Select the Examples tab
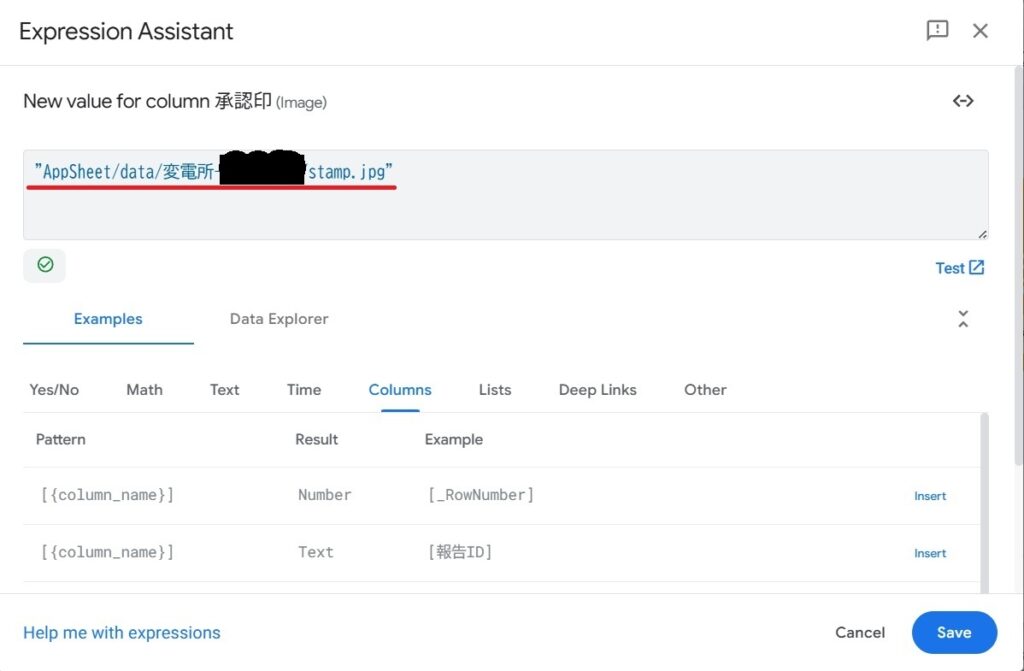The image size is (1024, 671). pos(108,319)
